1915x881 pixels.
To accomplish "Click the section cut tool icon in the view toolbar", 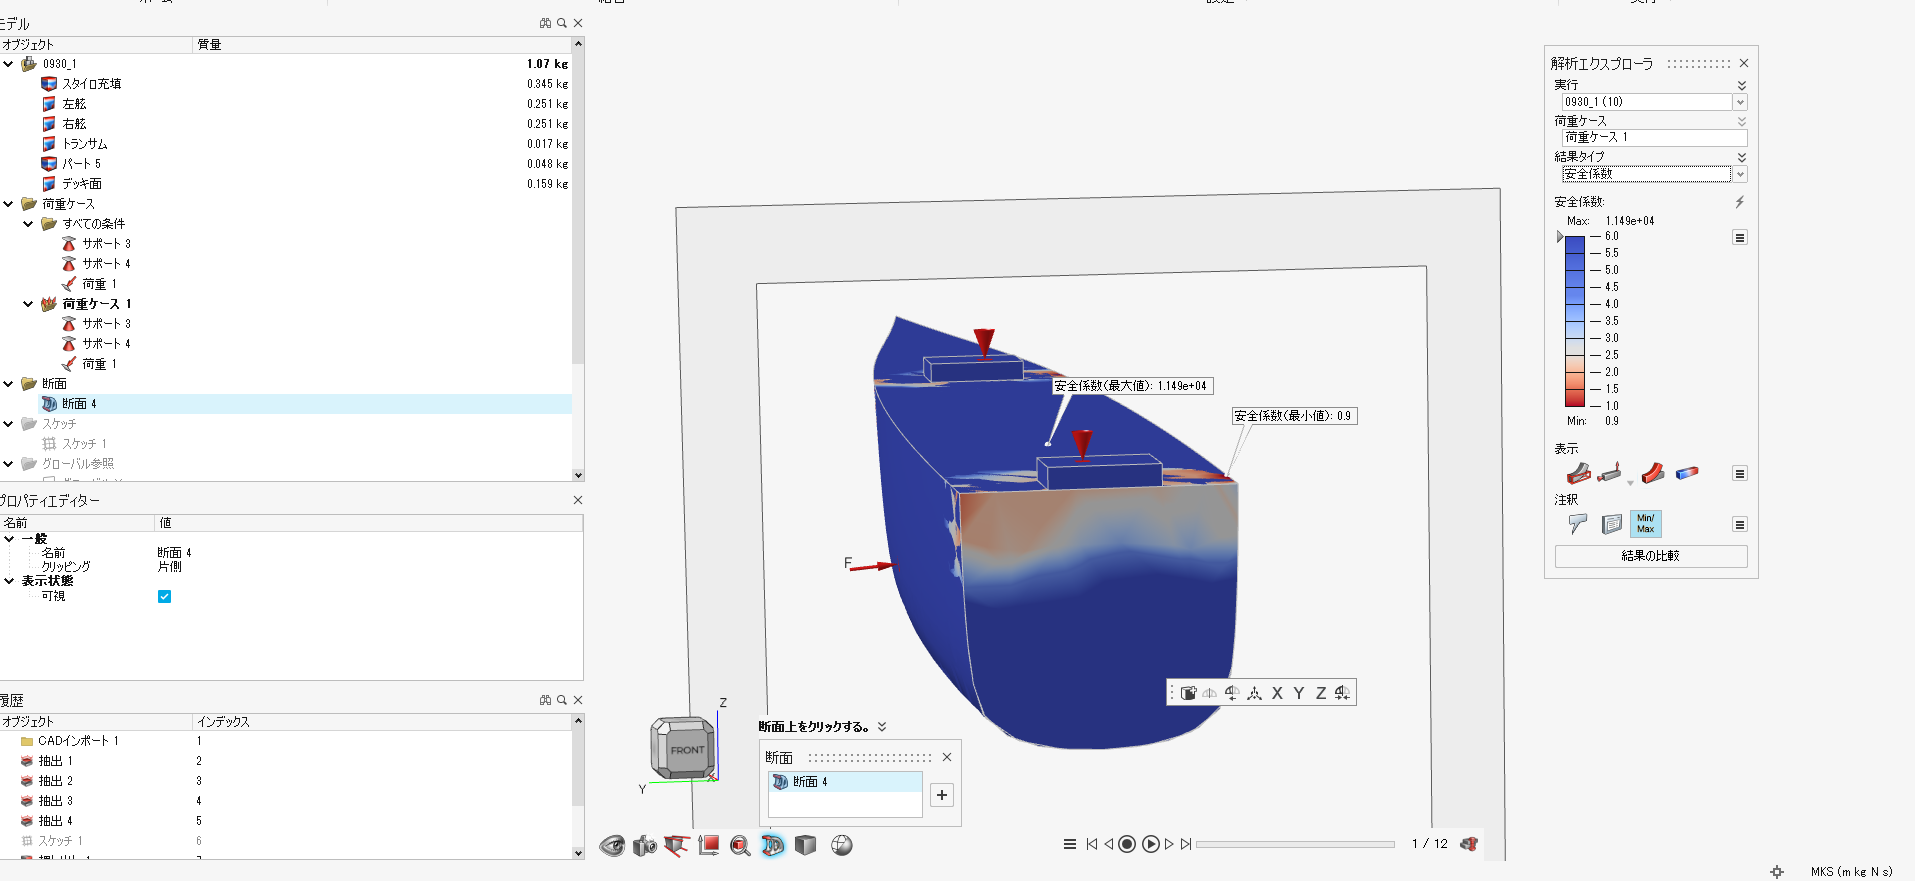I will (773, 845).
